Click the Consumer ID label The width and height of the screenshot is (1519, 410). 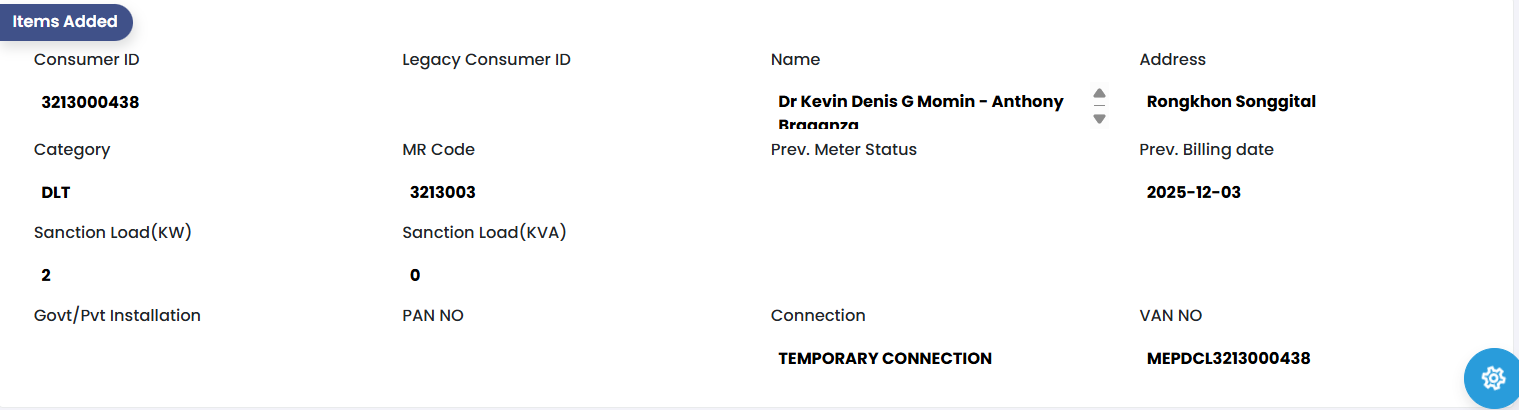click(86, 60)
